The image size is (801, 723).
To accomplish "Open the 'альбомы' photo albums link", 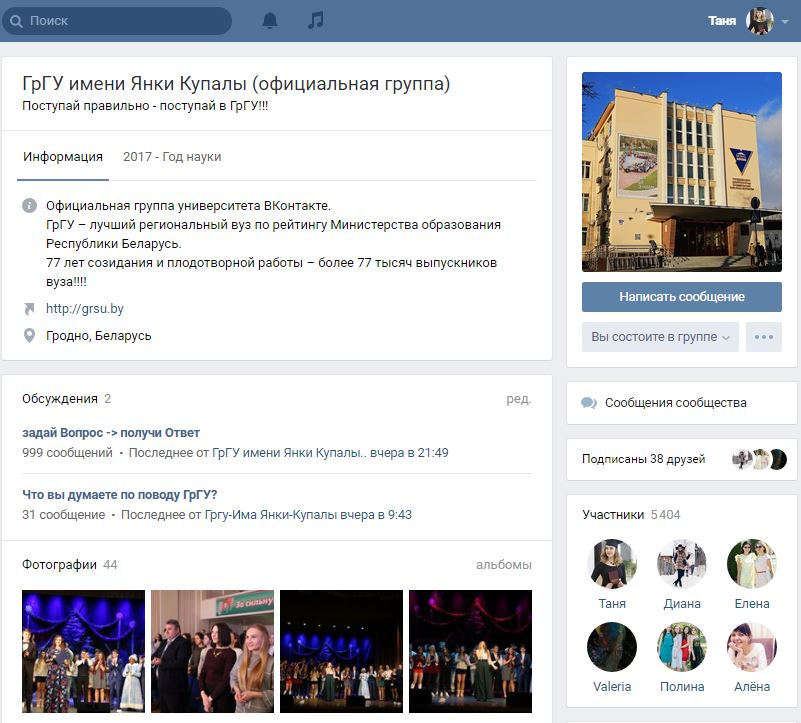I will [504, 565].
